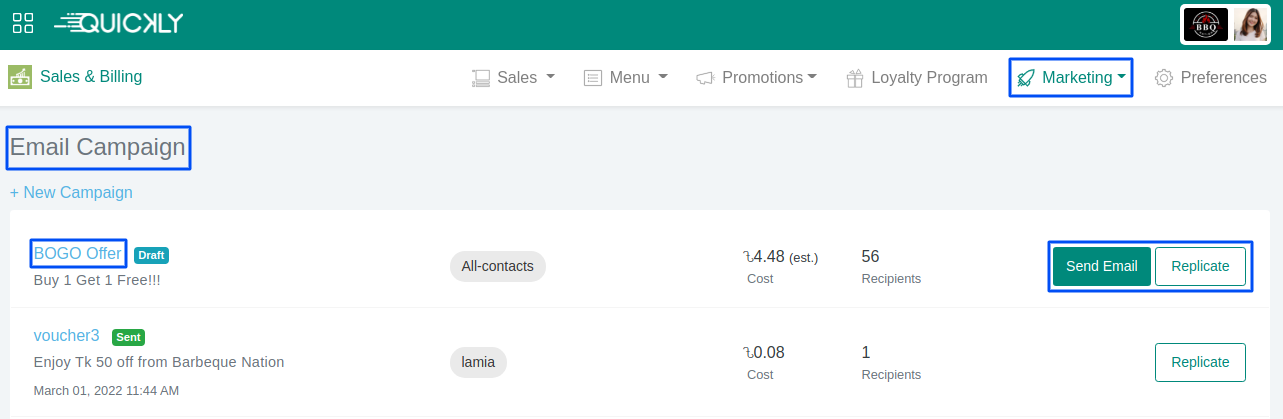Viewport: 1283px width, 419px height.
Task: Expand the Menu dropdown
Action: [x=626, y=77]
